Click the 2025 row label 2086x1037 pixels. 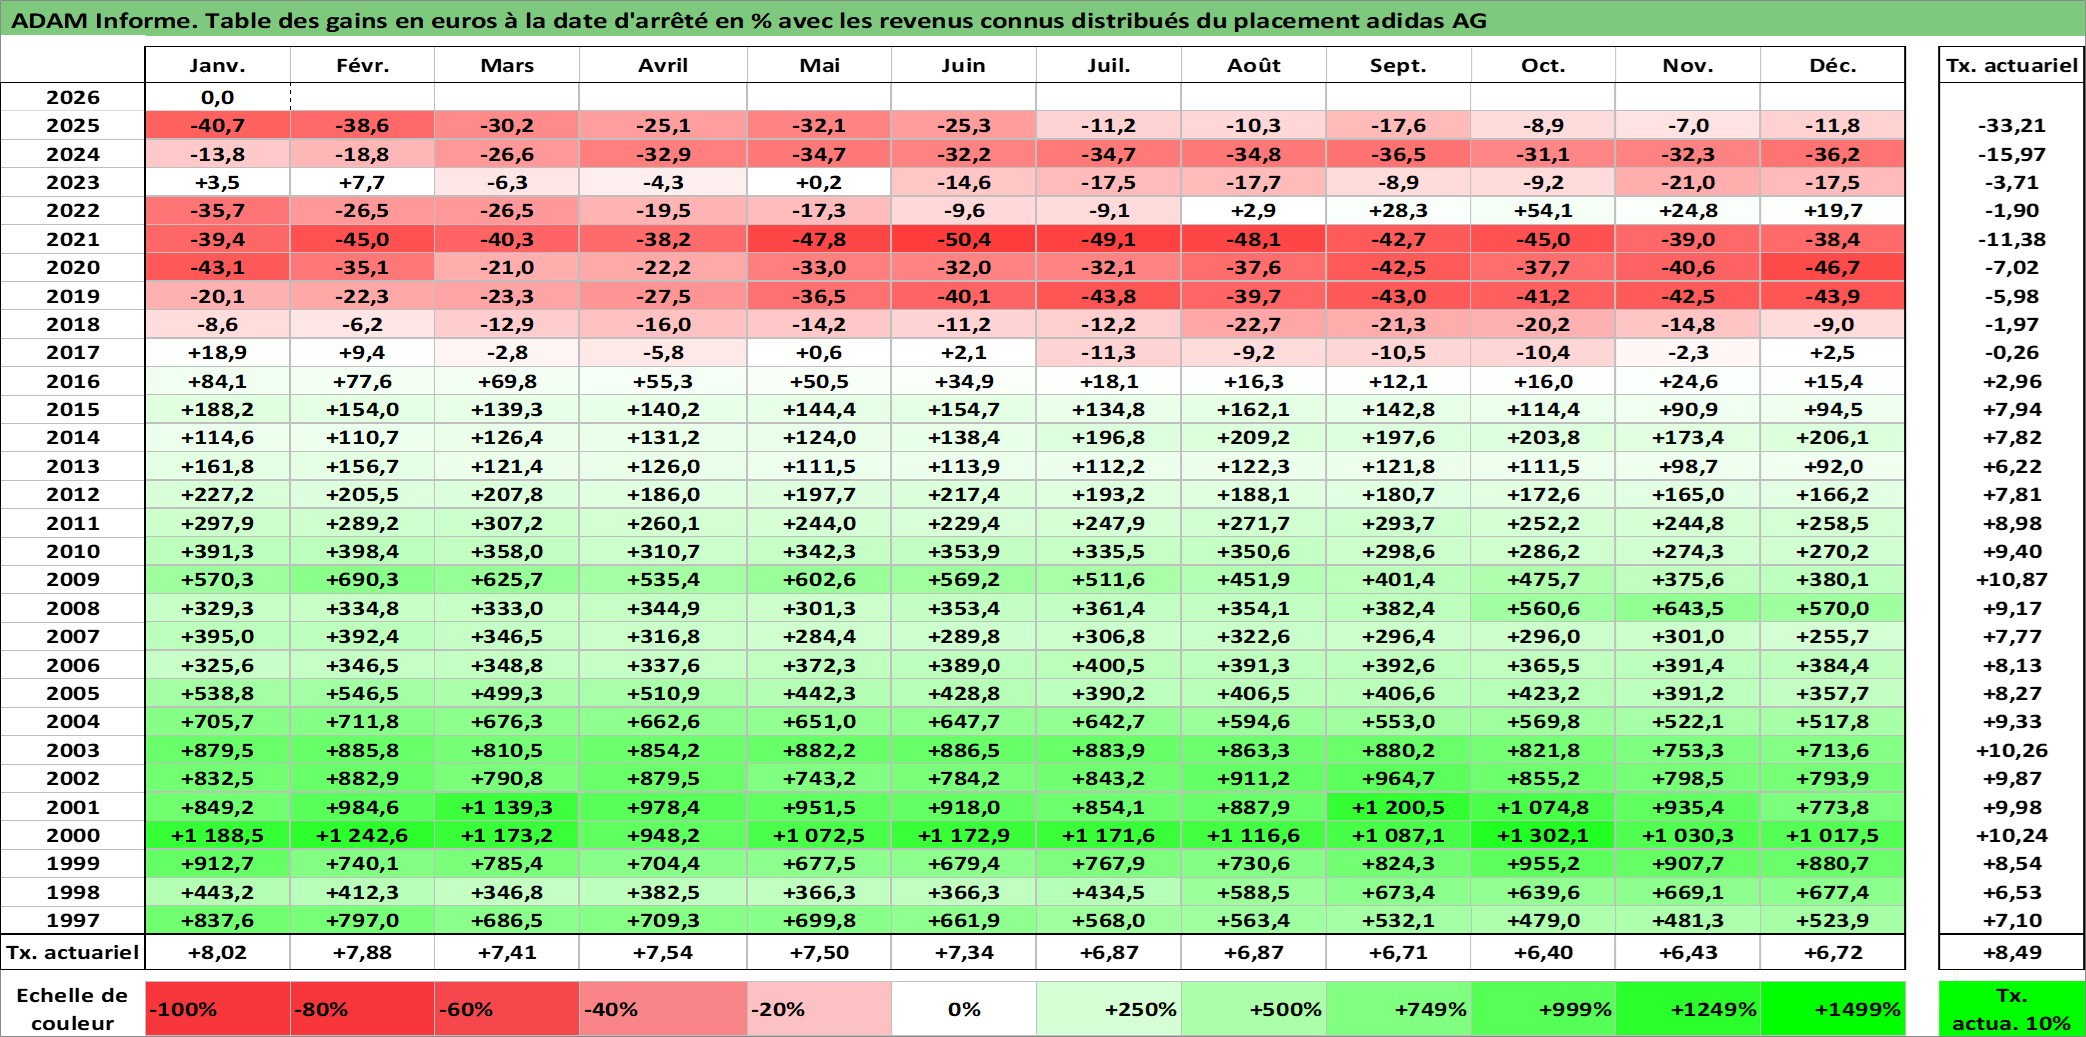(x=73, y=125)
